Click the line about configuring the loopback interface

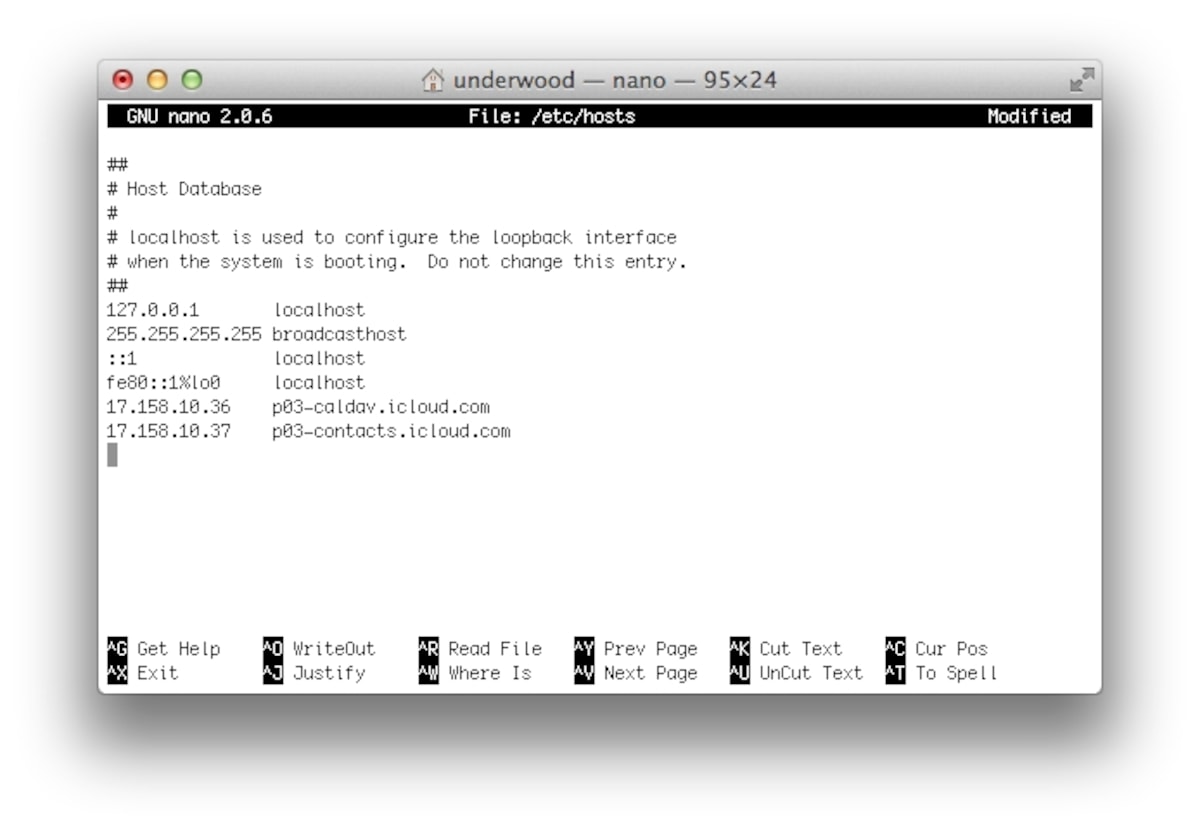[x=392, y=238]
